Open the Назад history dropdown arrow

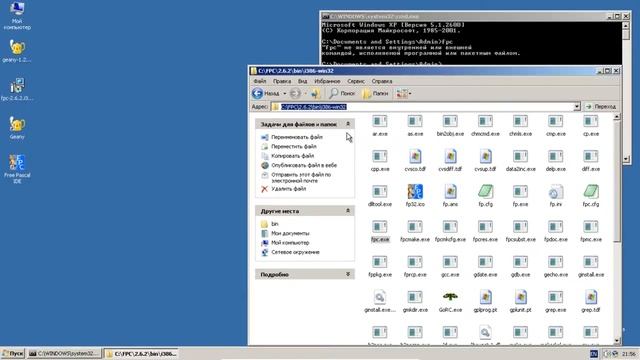[284, 94]
